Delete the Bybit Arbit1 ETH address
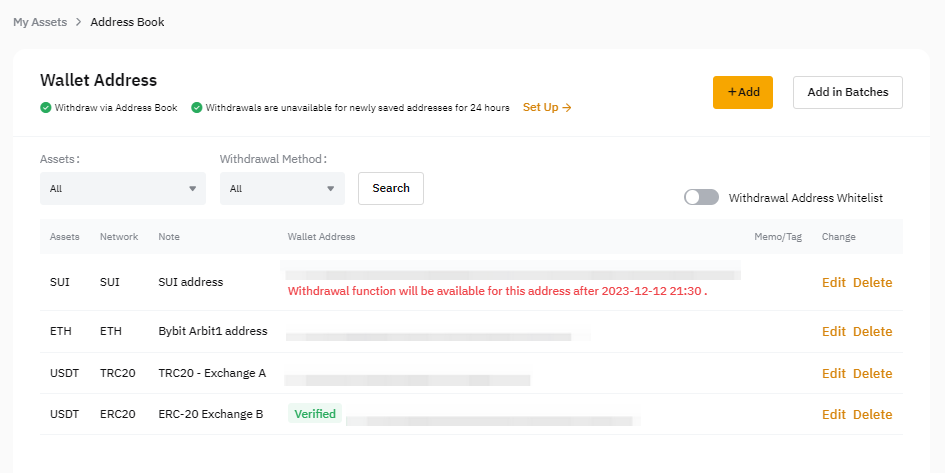Image resolution: width=945 pixels, height=473 pixels. point(872,332)
